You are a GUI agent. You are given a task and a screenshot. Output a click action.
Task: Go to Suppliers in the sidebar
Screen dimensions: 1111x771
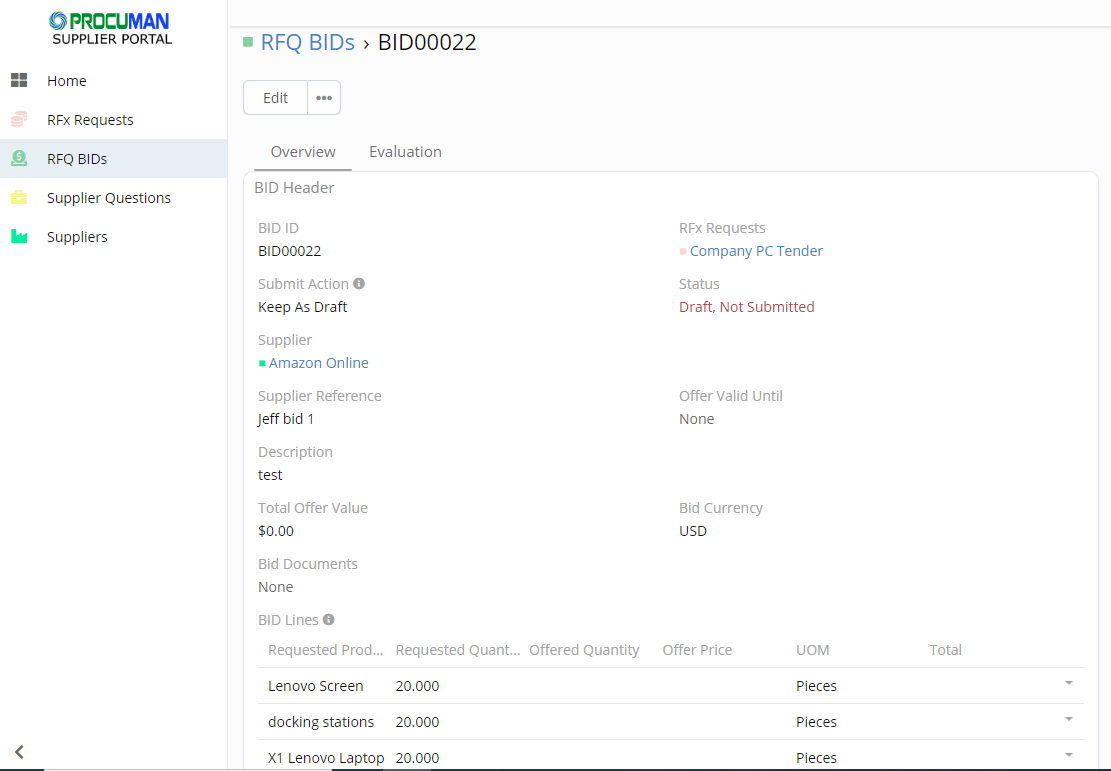pyautogui.click(x=113, y=237)
